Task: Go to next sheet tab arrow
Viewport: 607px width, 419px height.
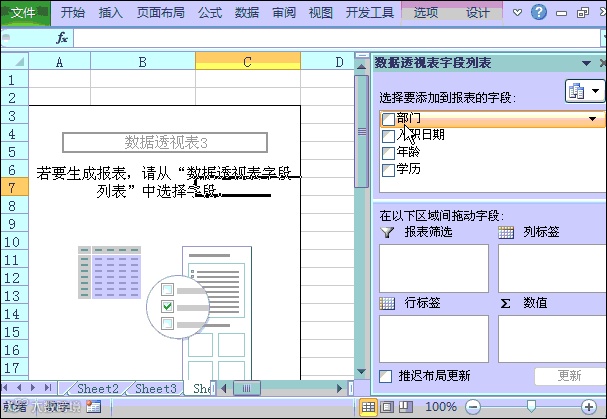Action: (x=33, y=388)
